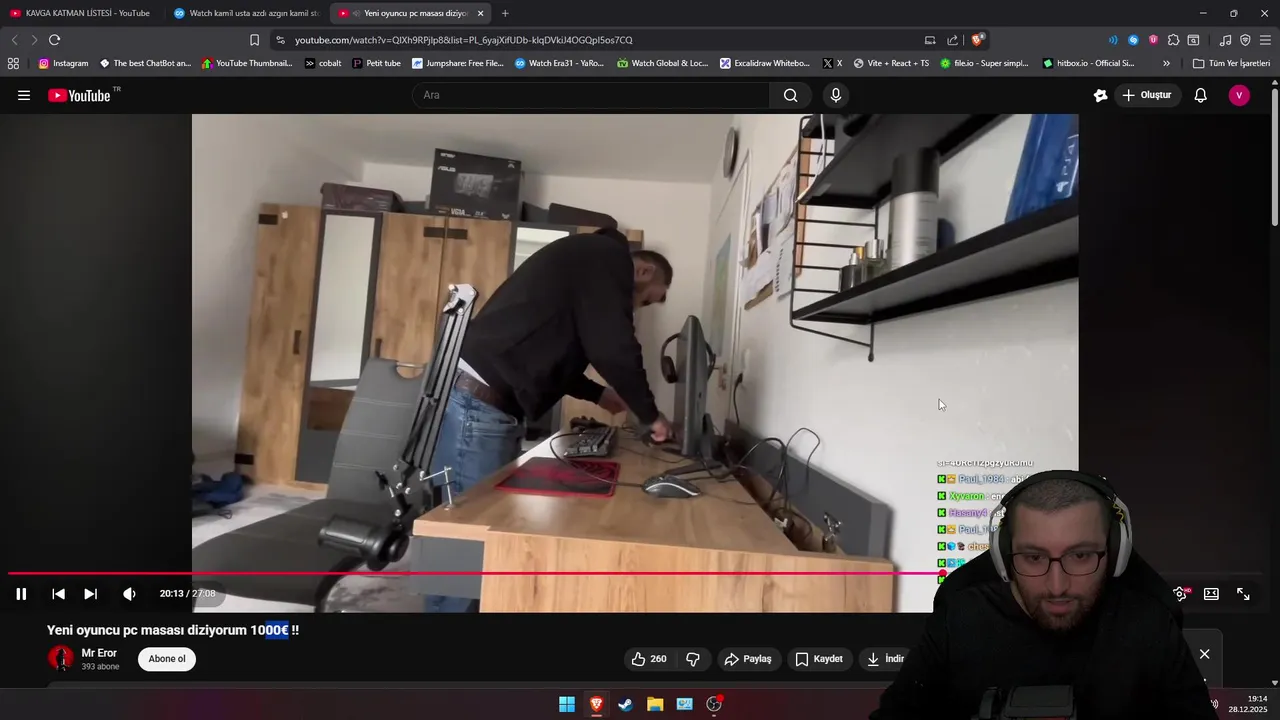1280x720 pixels.
Task: Bookmark this page from the address bar
Action: click(254, 40)
